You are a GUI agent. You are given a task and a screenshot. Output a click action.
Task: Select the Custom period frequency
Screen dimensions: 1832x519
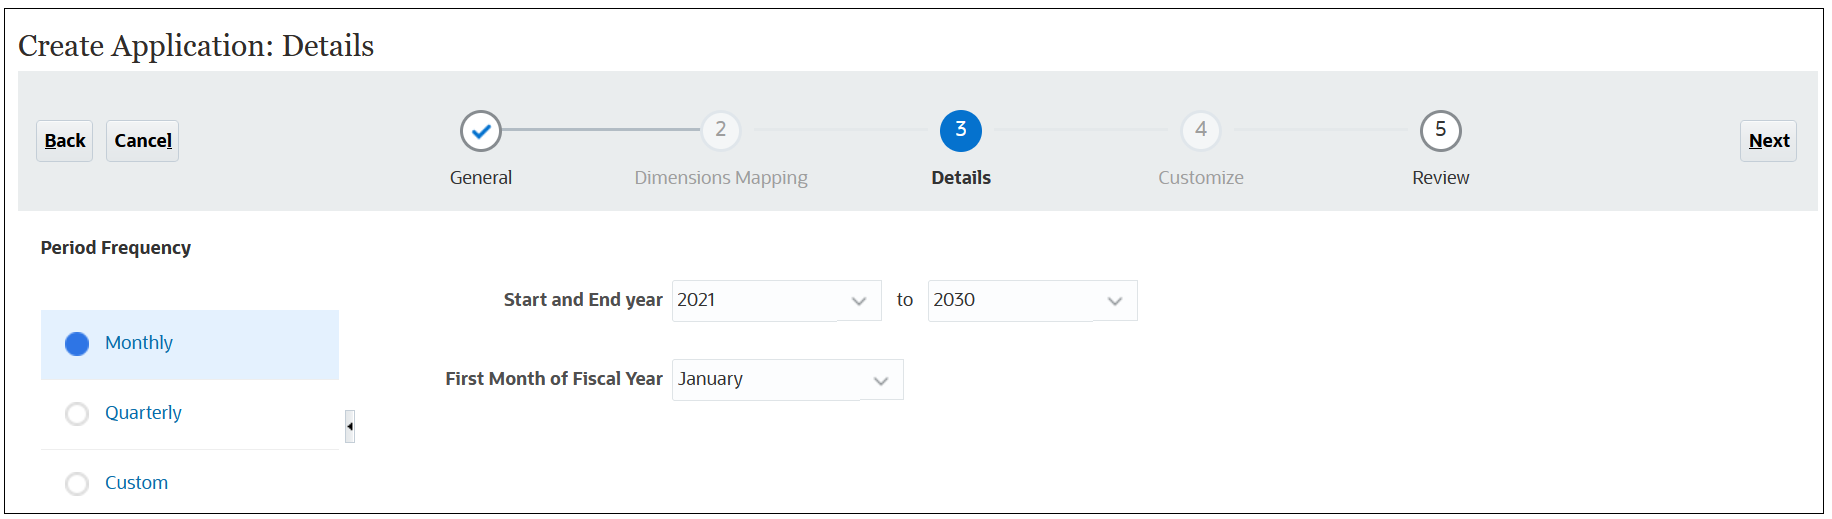point(77,484)
